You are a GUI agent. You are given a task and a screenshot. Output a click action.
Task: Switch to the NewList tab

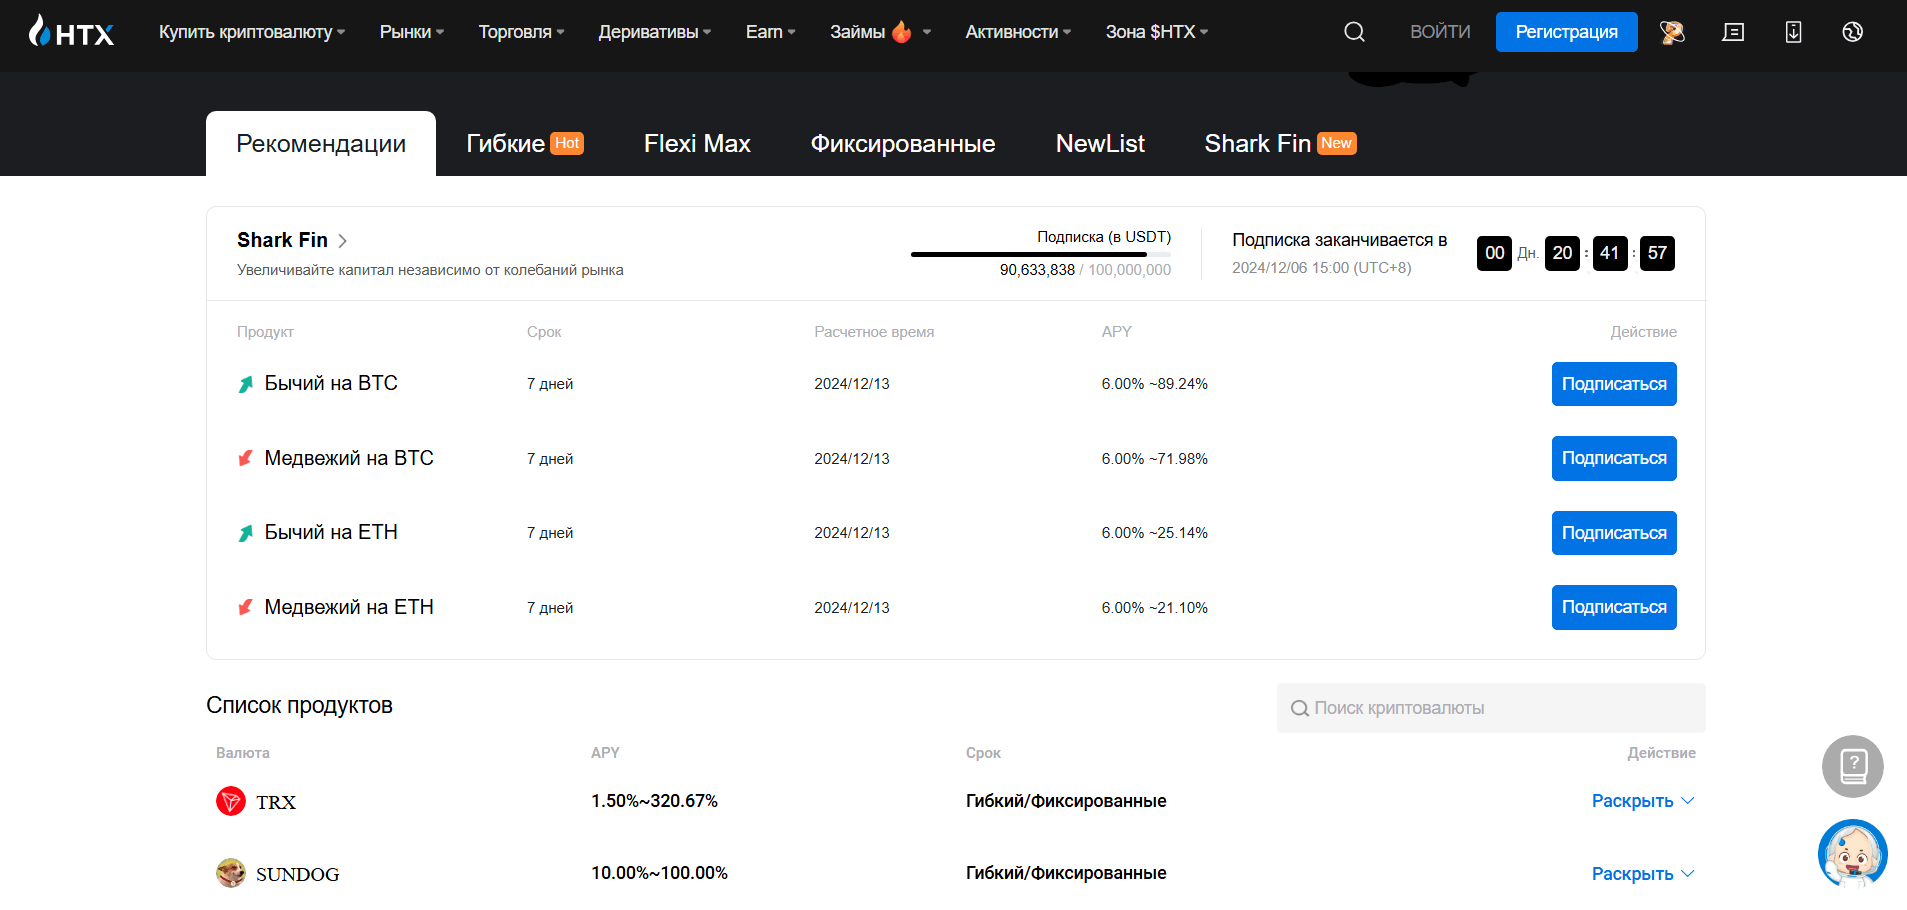point(1100,144)
